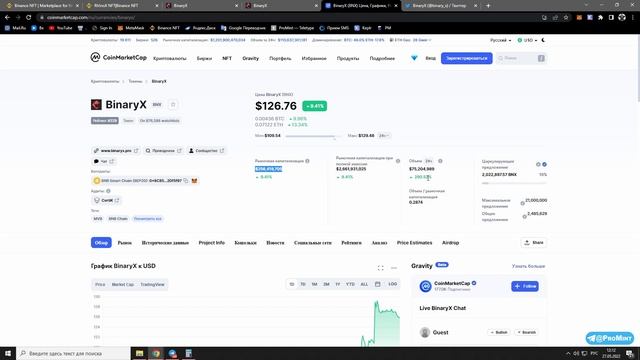Viewport: 640px width, 360px height.
Task: Toggle LOG scale on chart
Action: 393,284
